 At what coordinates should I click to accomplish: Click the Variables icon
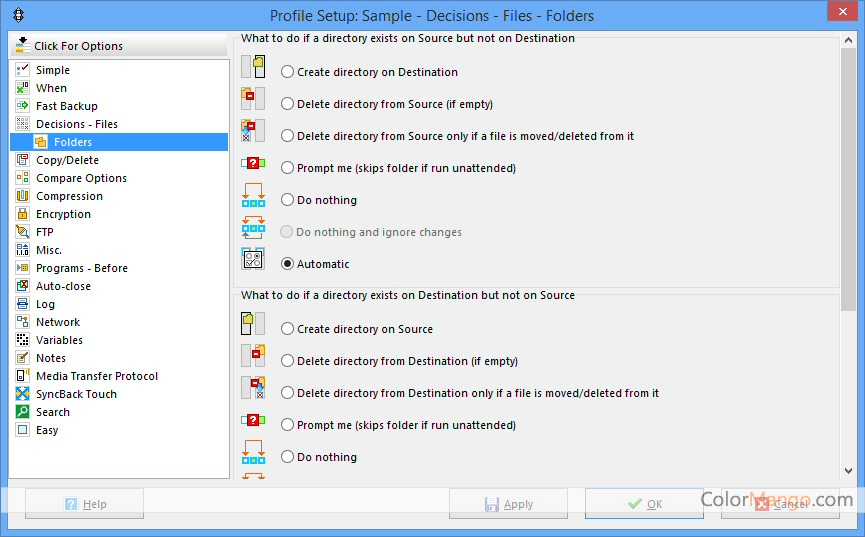point(23,340)
